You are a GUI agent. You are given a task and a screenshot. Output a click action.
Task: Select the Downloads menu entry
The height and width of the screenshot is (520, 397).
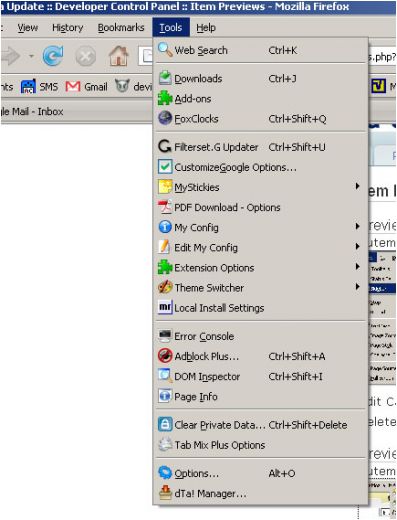261,78
